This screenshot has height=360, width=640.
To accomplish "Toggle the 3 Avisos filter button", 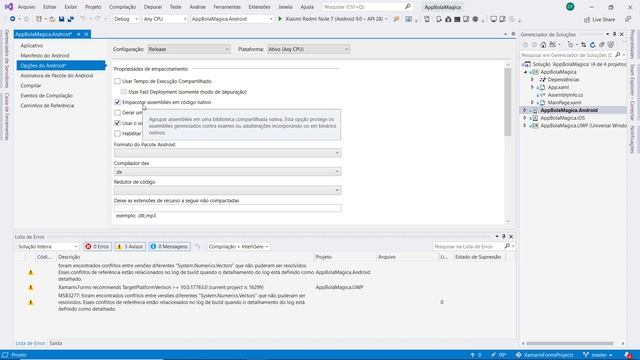I will pyautogui.click(x=130, y=247).
